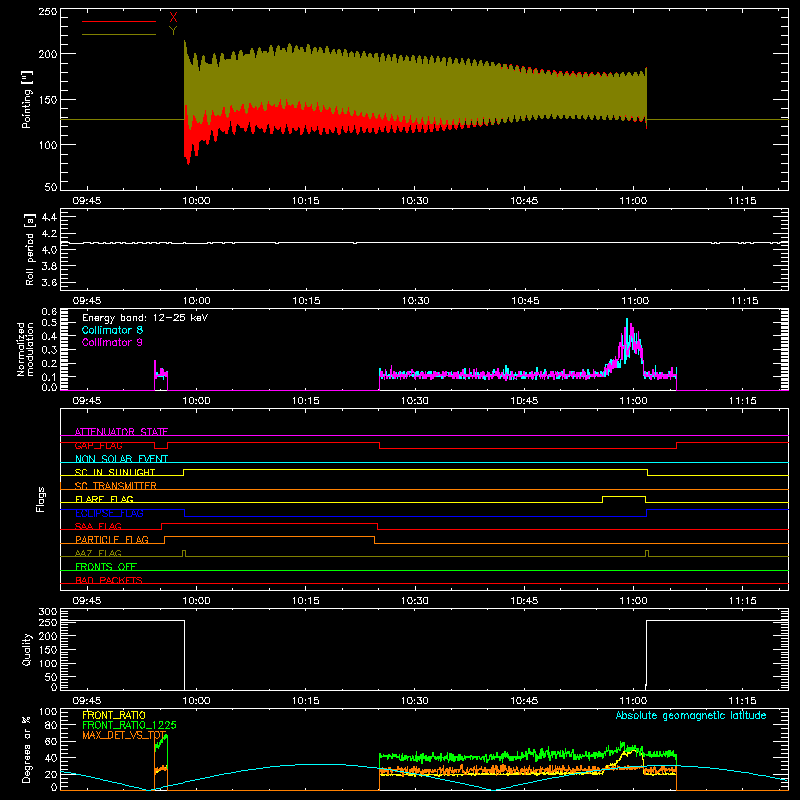Click the red X legend line sample
The height and width of the screenshot is (800, 800).
tap(118, 21)
